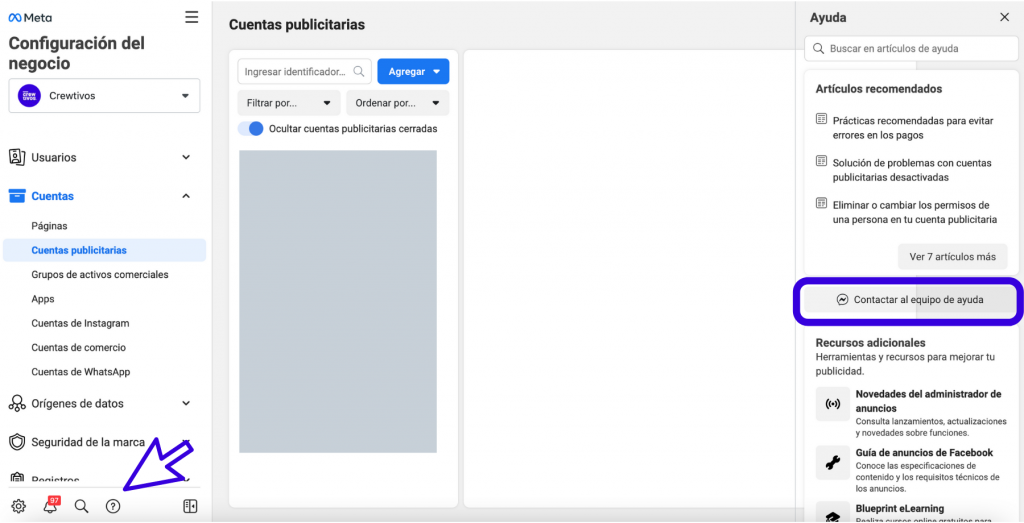The height and width of the screenshot is (523, 1024).
Task: Toggle Ocultar cuentas publicitarias cerradas switch
Action: [x=251, y=129]
